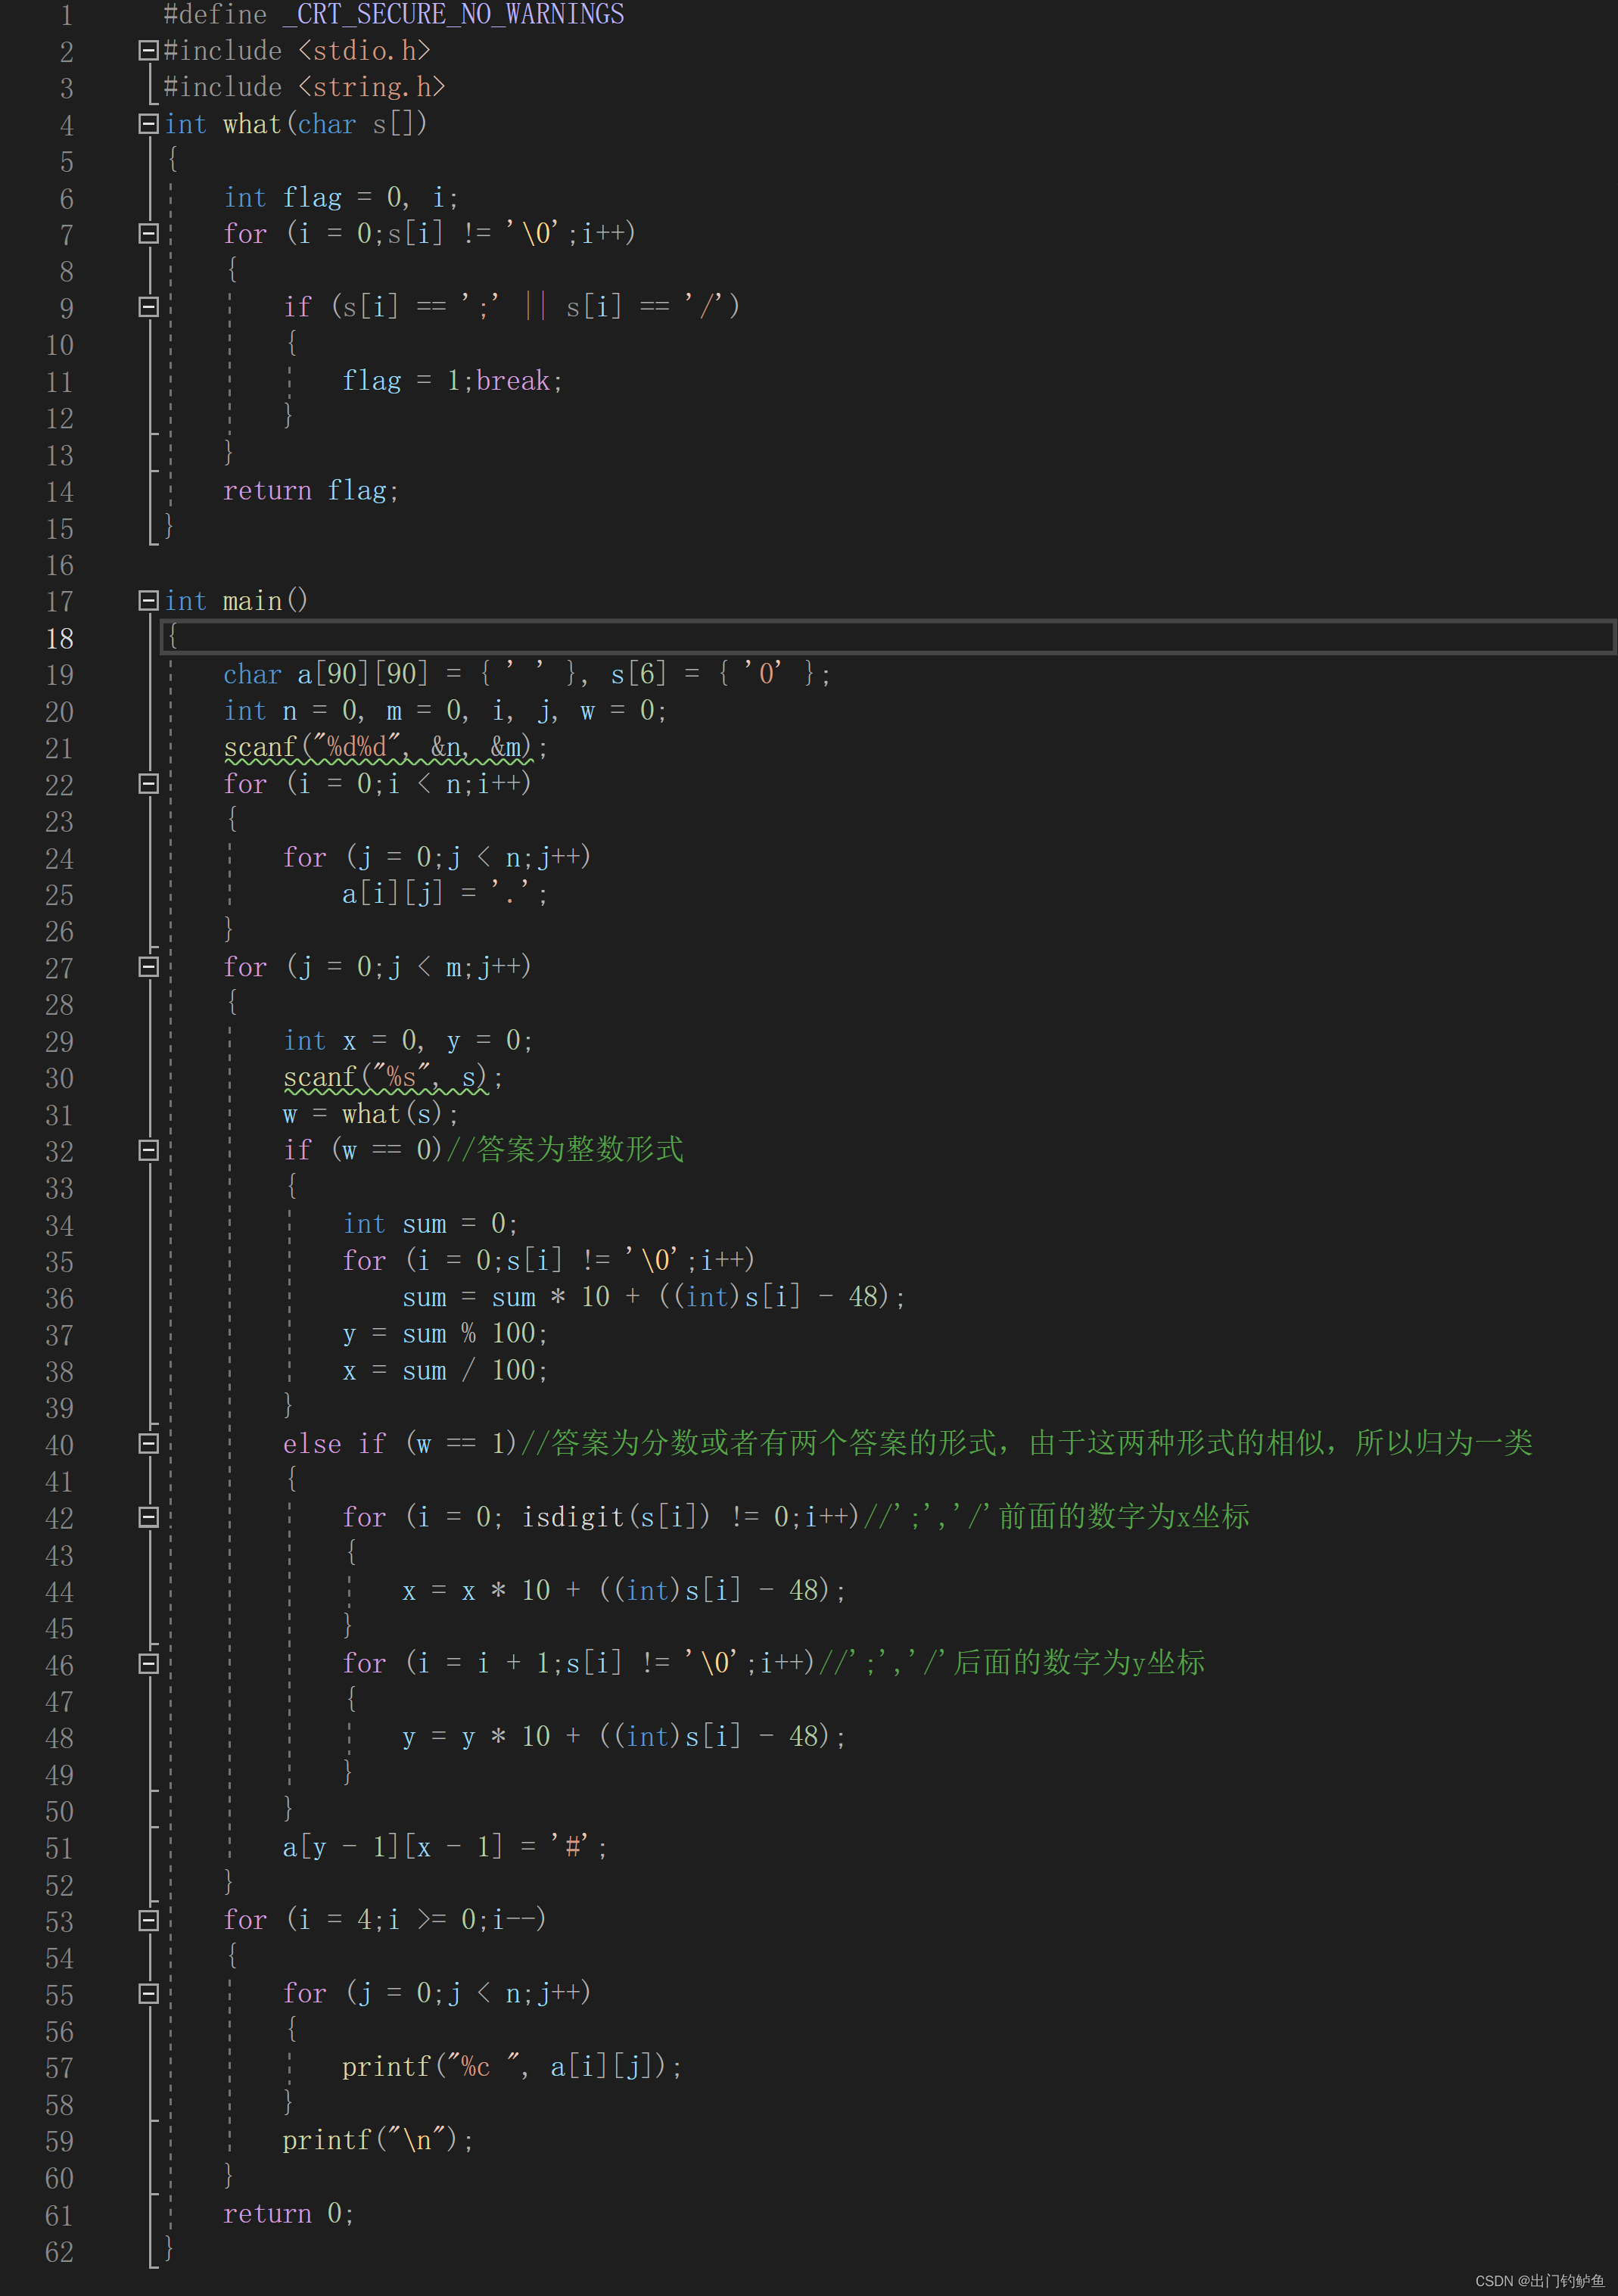Collapse the main function fold marker
The width and height of the screenshot is (1618, 2296).
148,600
